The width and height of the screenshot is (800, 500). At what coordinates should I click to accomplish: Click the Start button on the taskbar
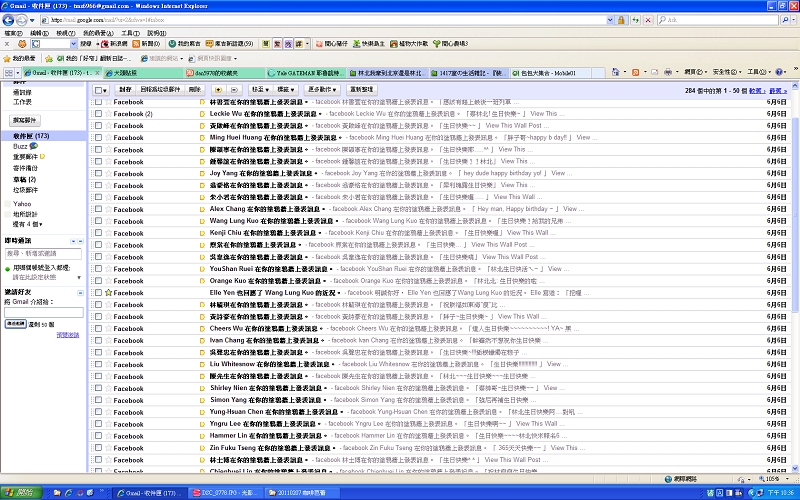click(x=19, y=493)
